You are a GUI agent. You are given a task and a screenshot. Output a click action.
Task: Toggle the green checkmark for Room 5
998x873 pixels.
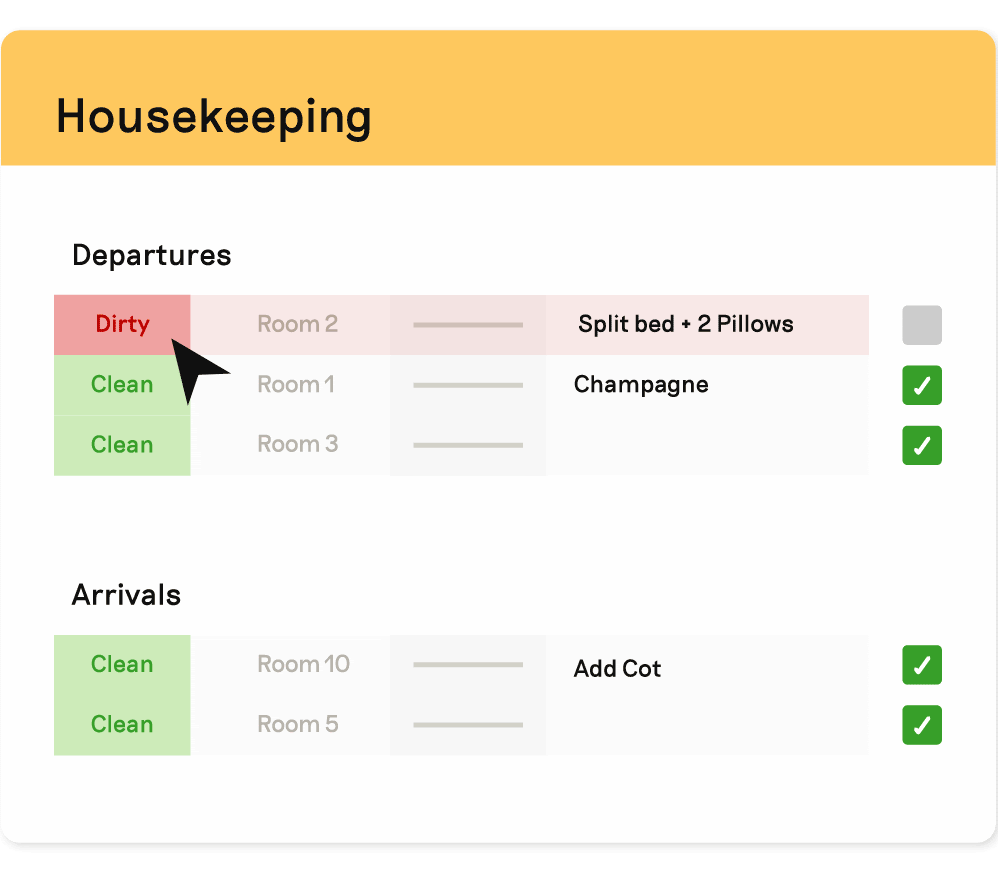921,725
